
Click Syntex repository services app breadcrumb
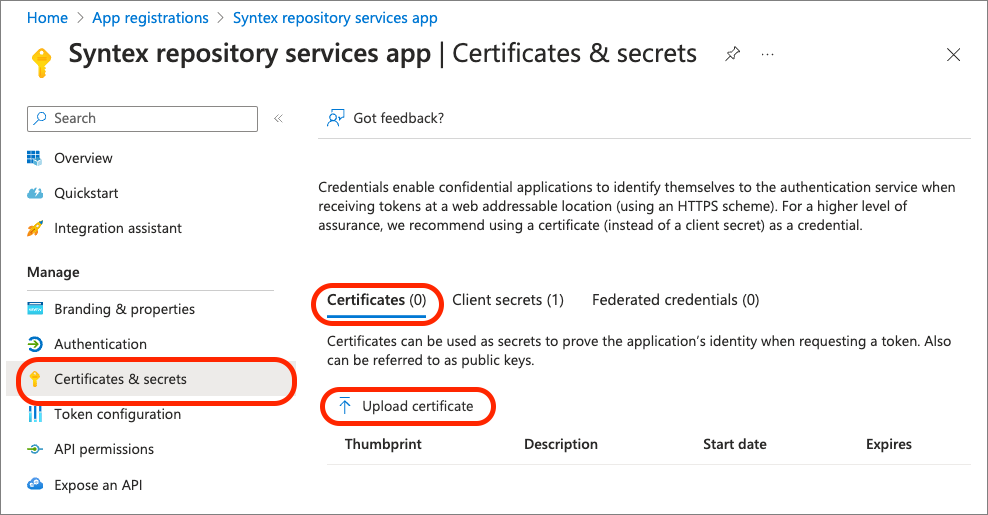(x=335, y=18)
